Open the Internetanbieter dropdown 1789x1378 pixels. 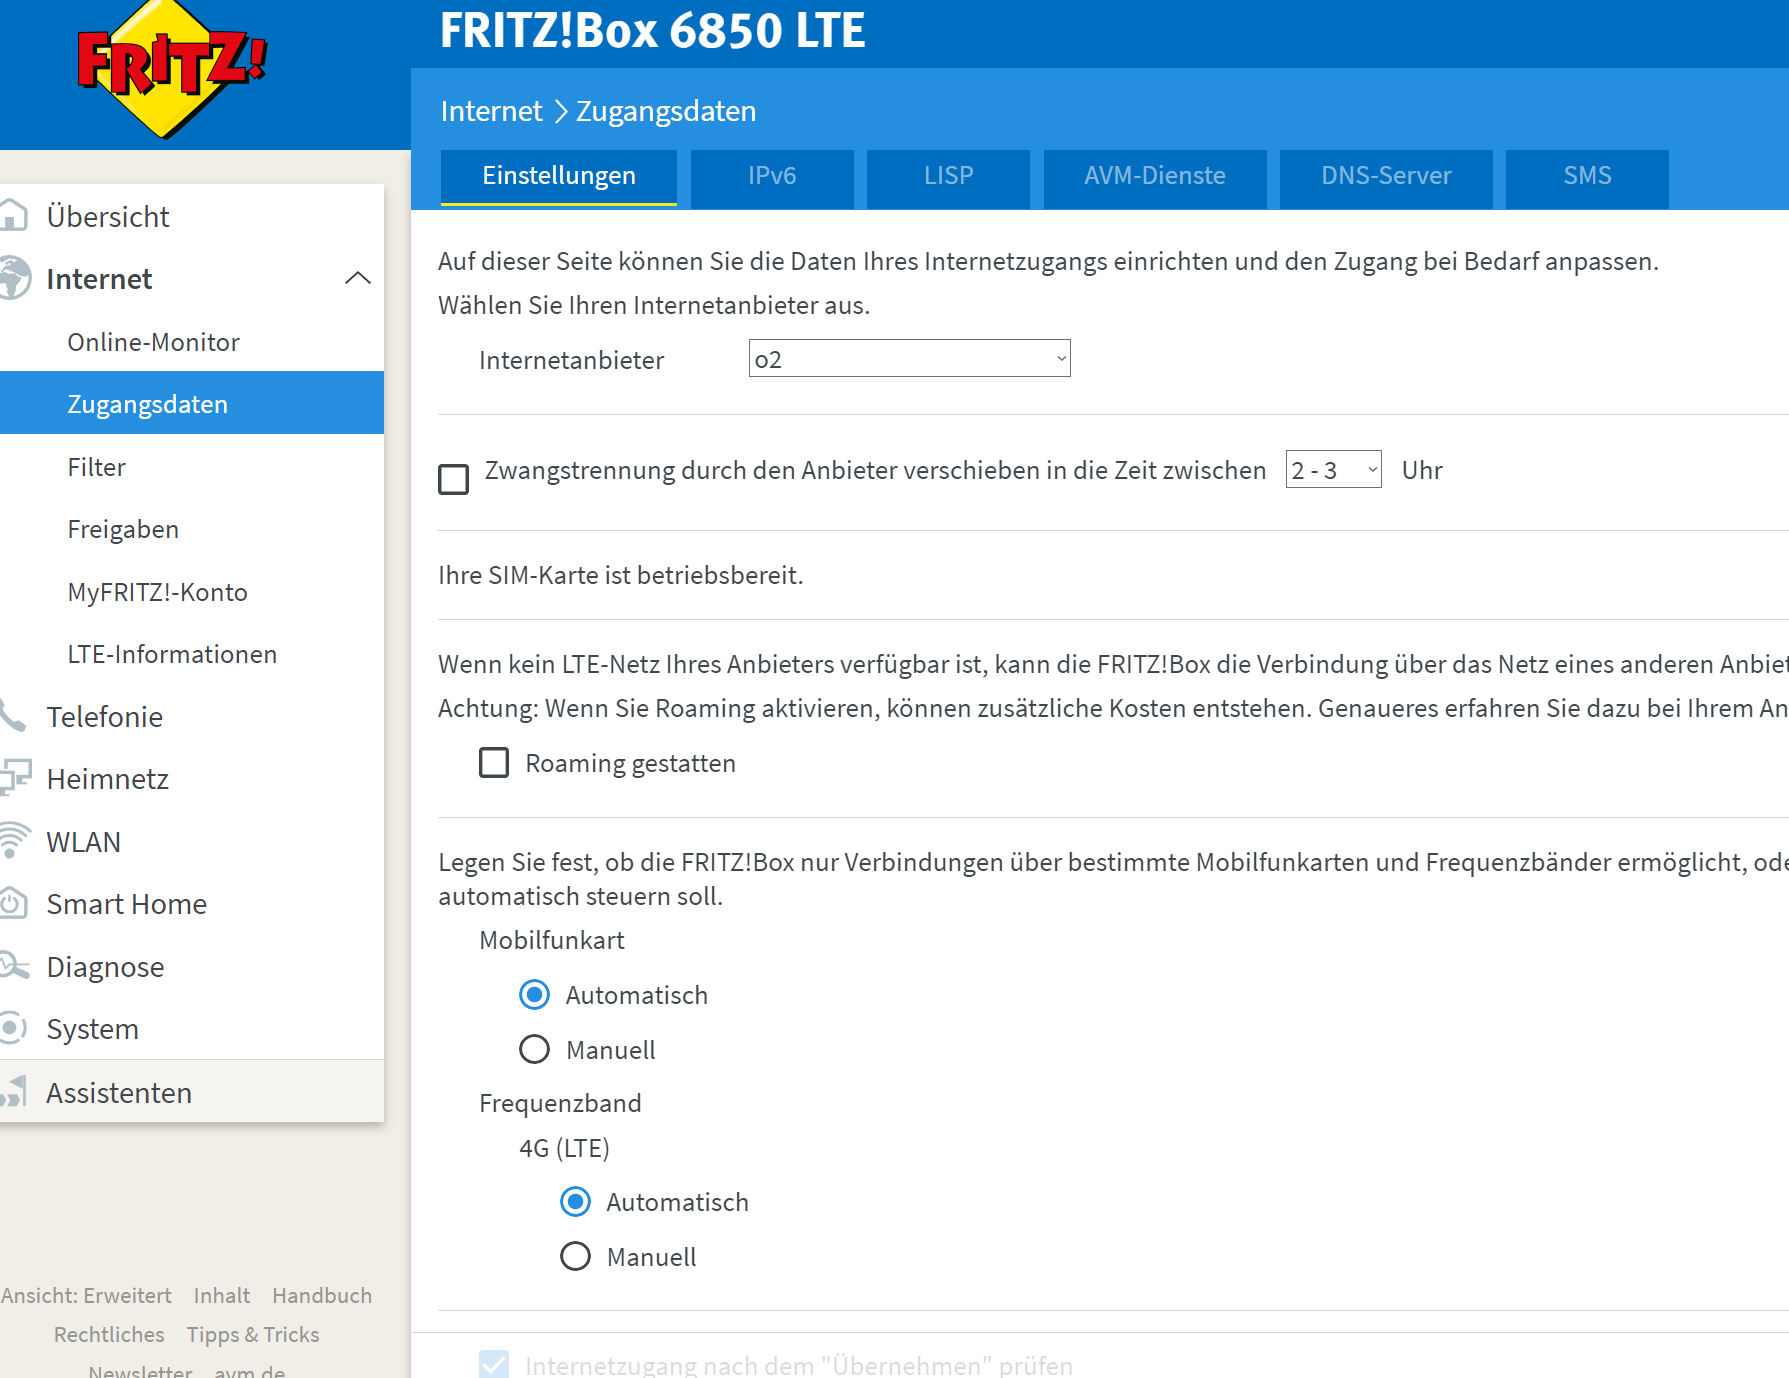point(909,359)
